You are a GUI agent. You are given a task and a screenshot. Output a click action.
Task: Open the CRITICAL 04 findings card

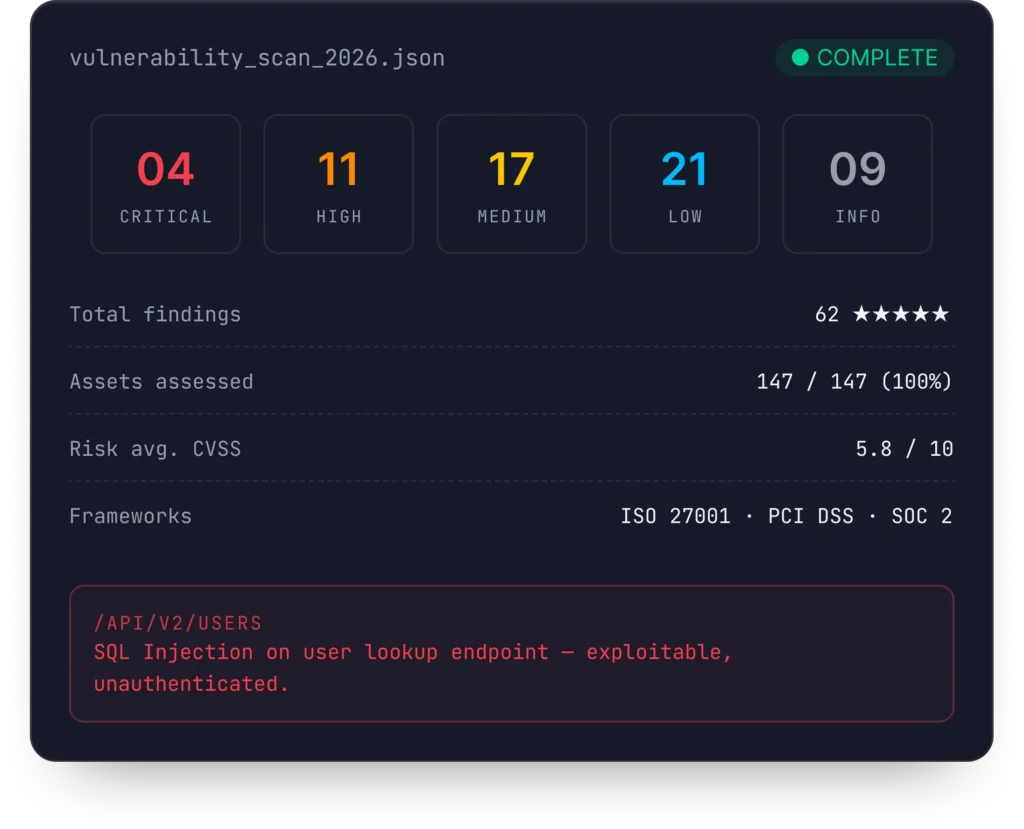point(165,184)
